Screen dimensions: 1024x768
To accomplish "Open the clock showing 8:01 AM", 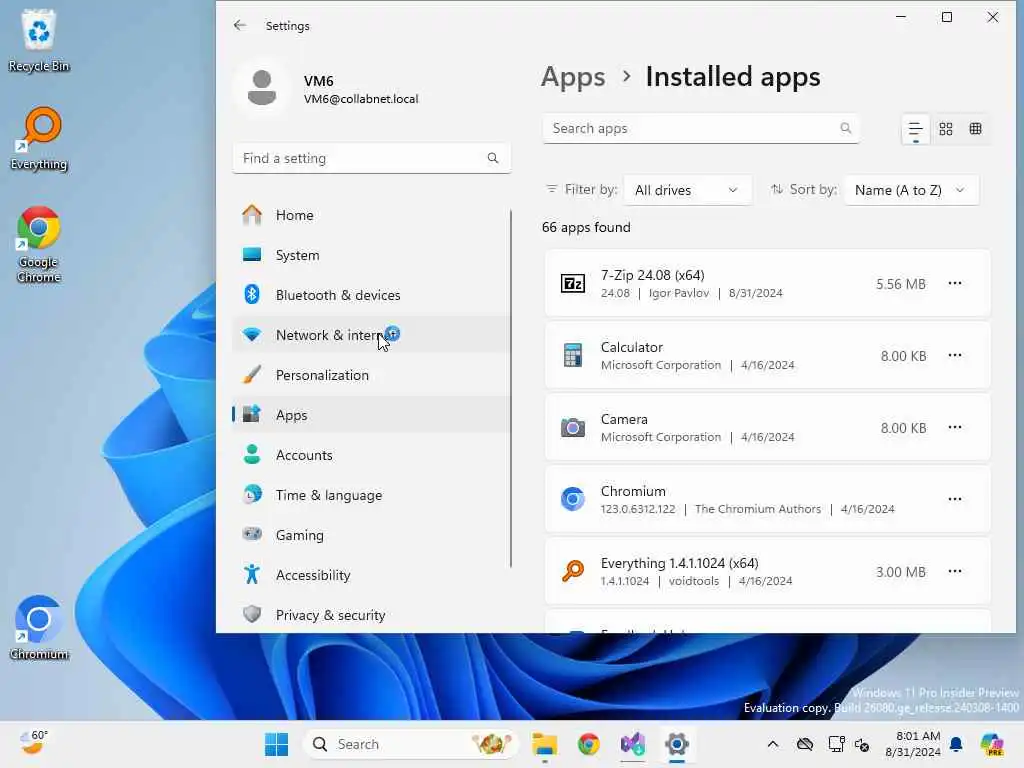I will [x=912, y=744].
